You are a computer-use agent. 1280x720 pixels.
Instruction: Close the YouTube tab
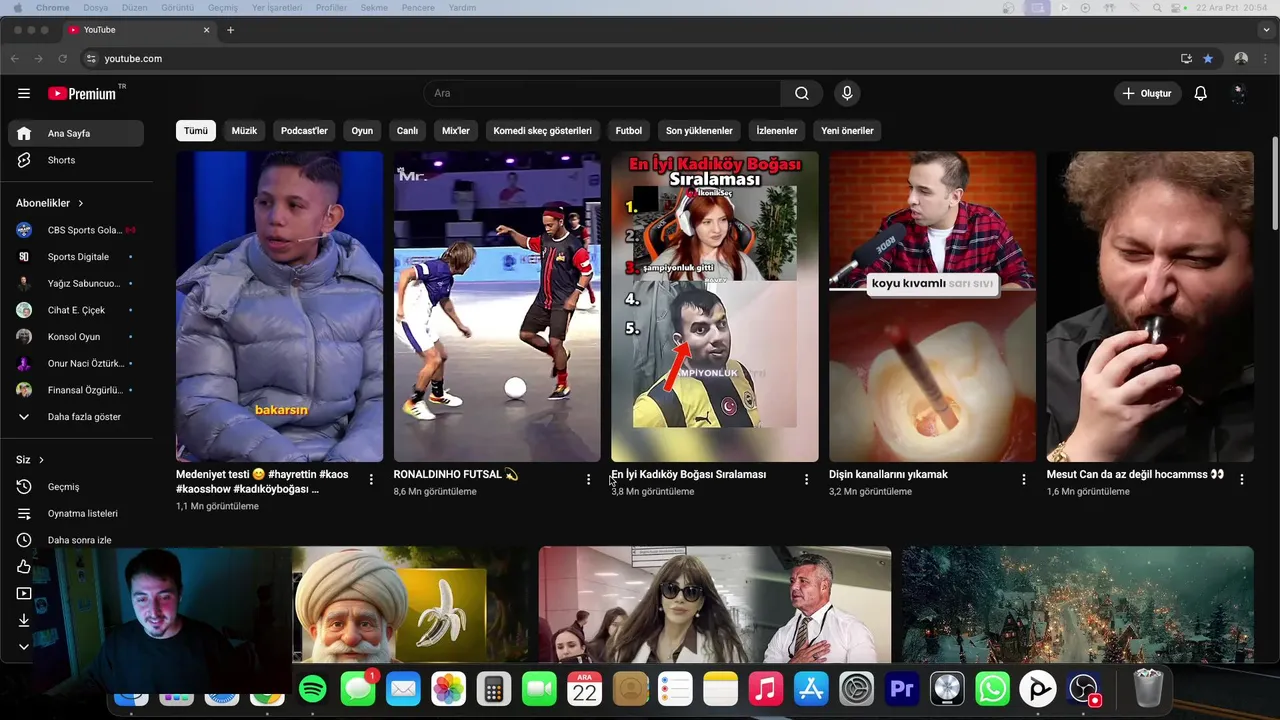[x=207, y=30]
